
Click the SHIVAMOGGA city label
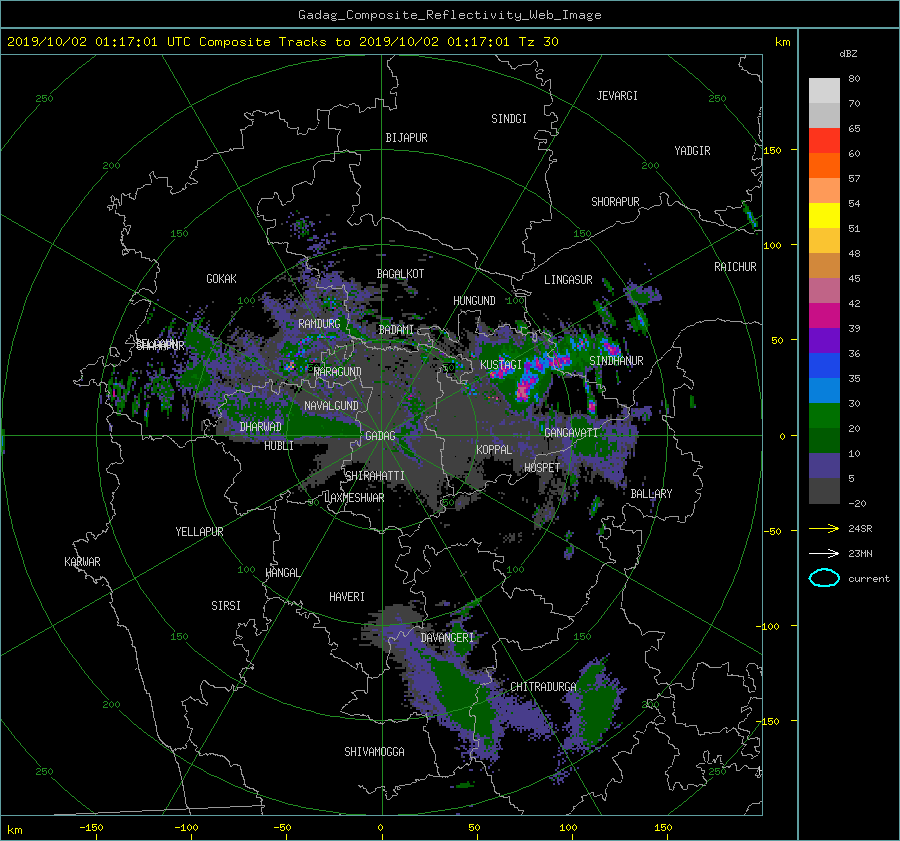[374, 751]
